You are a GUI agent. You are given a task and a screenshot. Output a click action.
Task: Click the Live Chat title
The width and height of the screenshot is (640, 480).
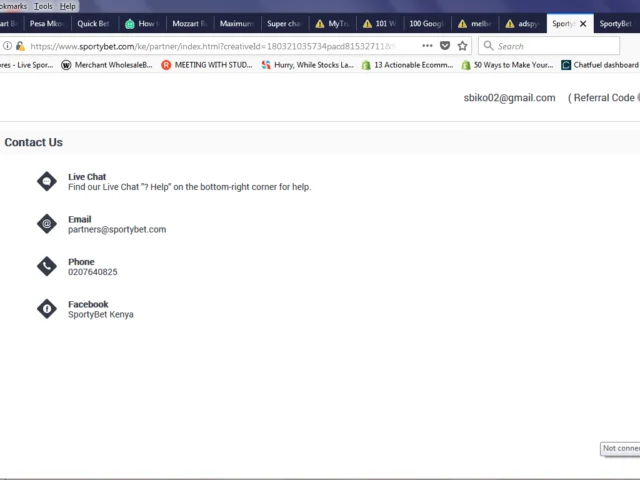(87, 177)
